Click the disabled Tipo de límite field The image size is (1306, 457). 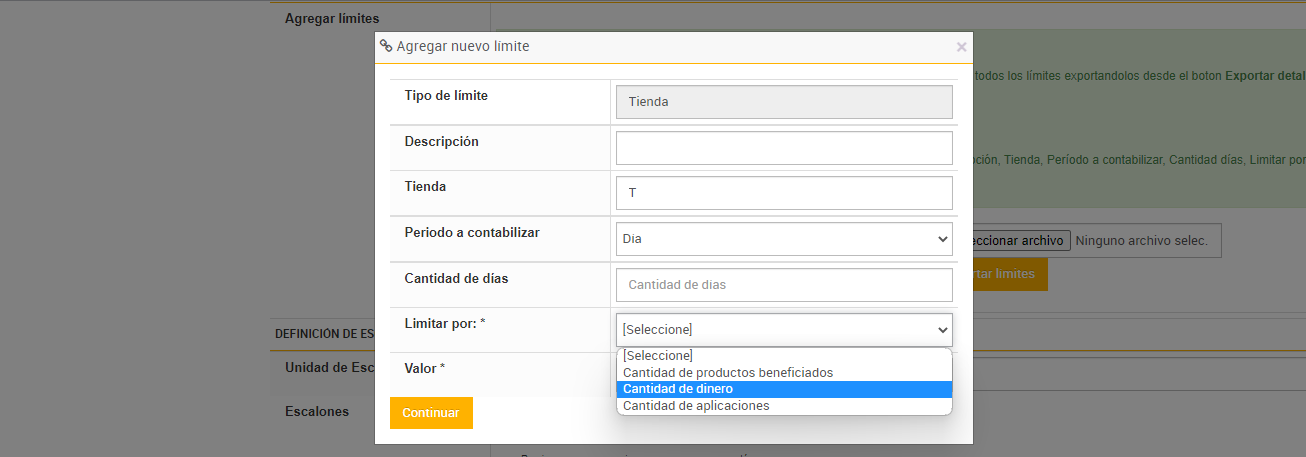[784, 102]
